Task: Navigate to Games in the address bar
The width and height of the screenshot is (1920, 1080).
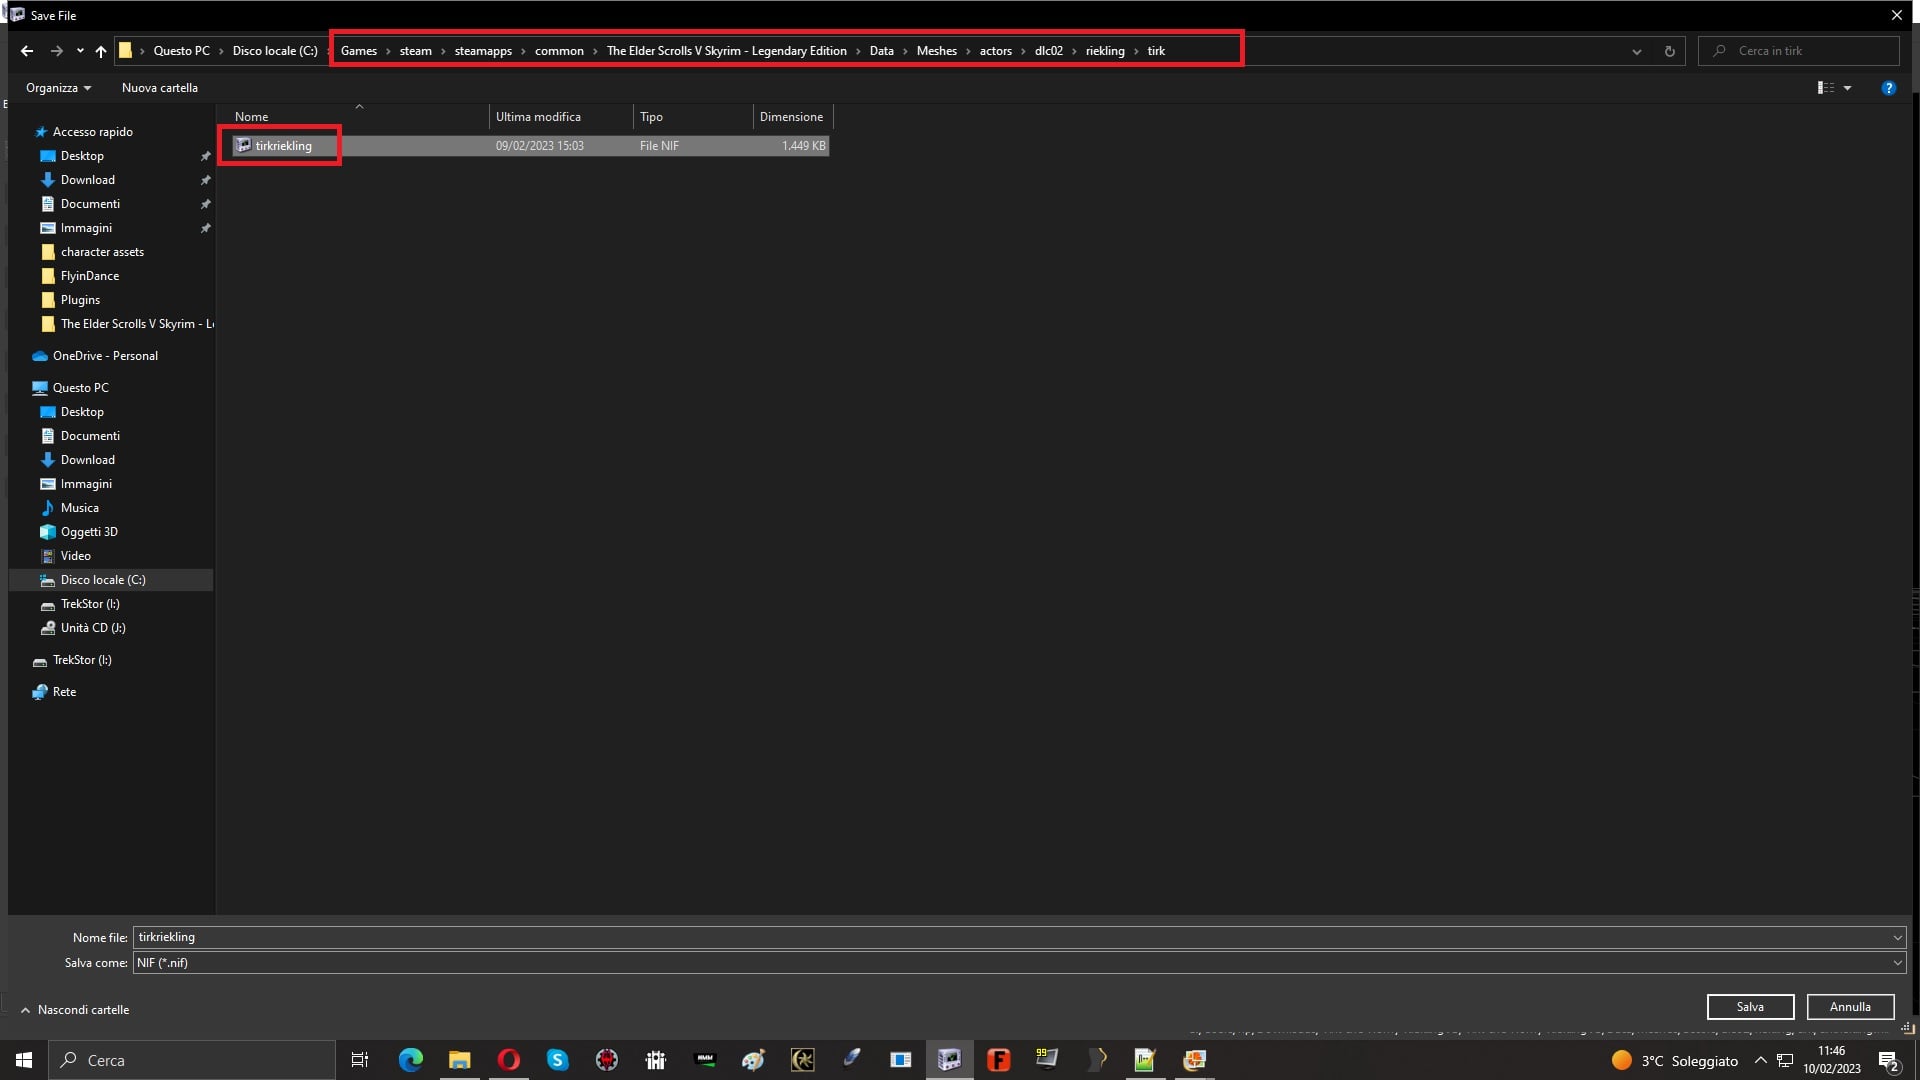Action: [359, 51]
